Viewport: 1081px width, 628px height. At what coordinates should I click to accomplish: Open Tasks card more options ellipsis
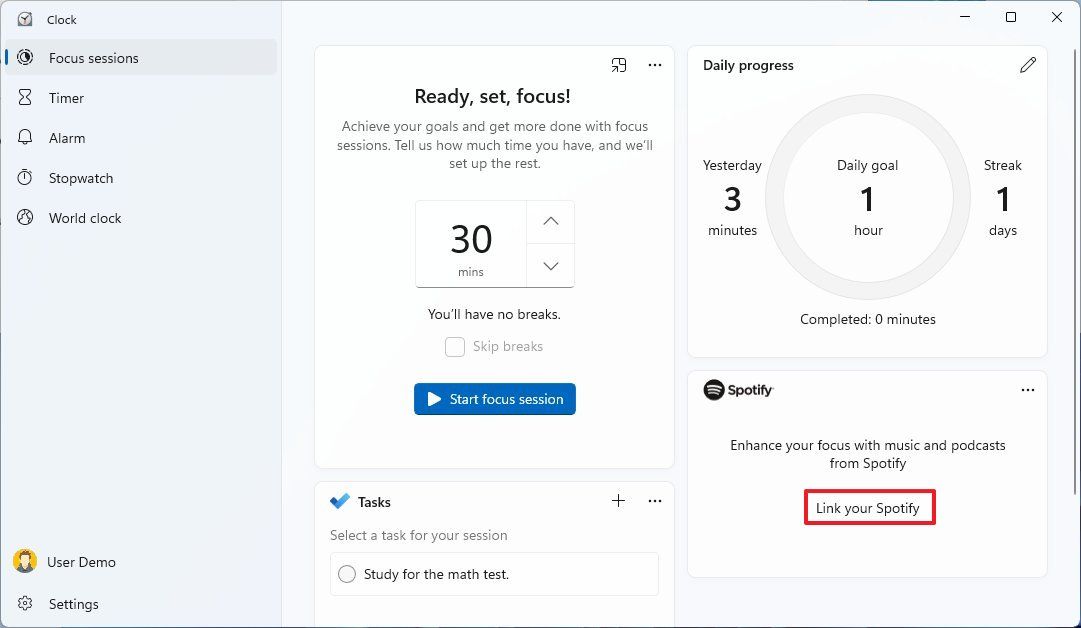click(655, 501)
